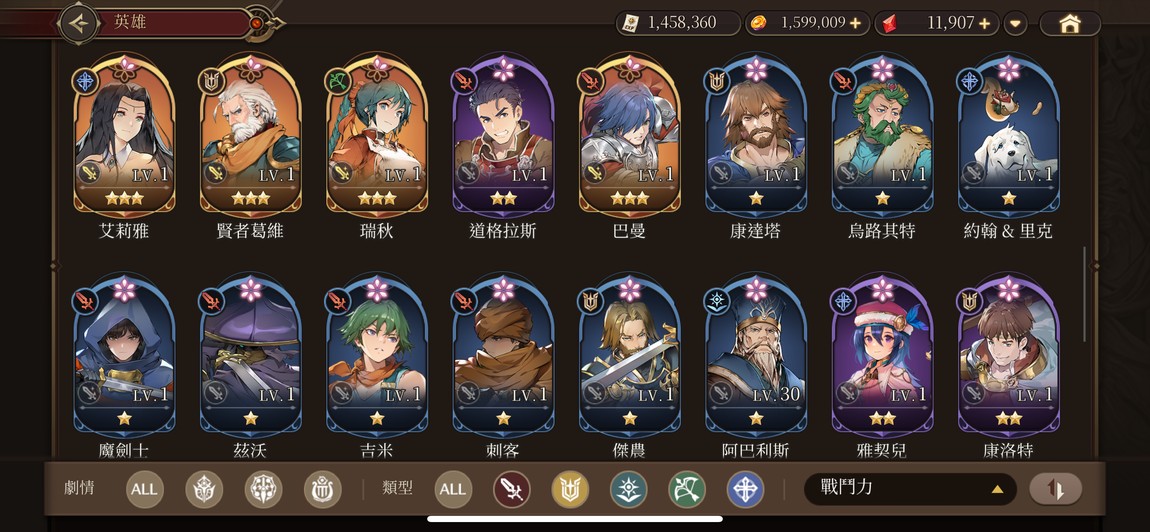The image size is (1150, 532).
Task: Select third 劇情 faction emblem filter
Action: tap(323, 489)
